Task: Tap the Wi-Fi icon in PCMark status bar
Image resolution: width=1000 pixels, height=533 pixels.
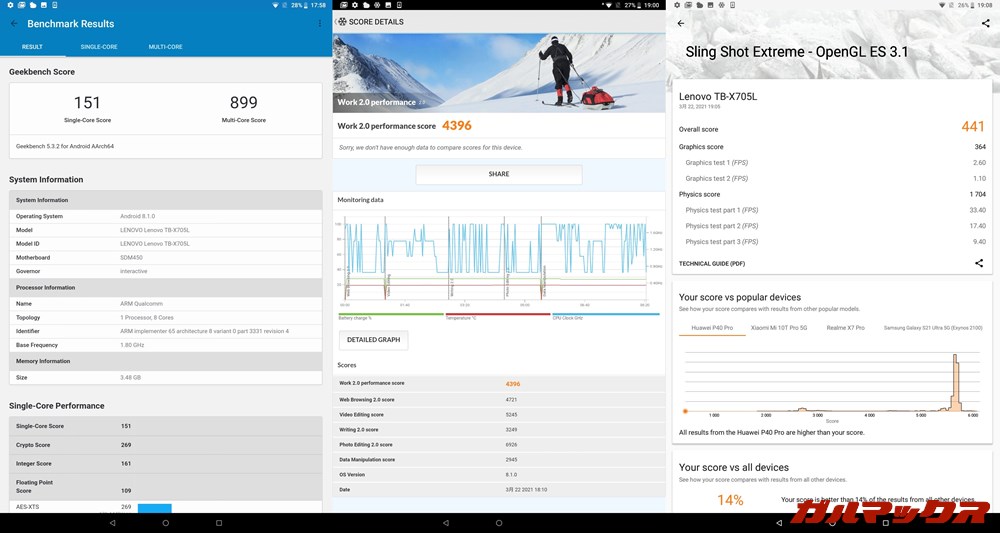Action: coord(608,5)
